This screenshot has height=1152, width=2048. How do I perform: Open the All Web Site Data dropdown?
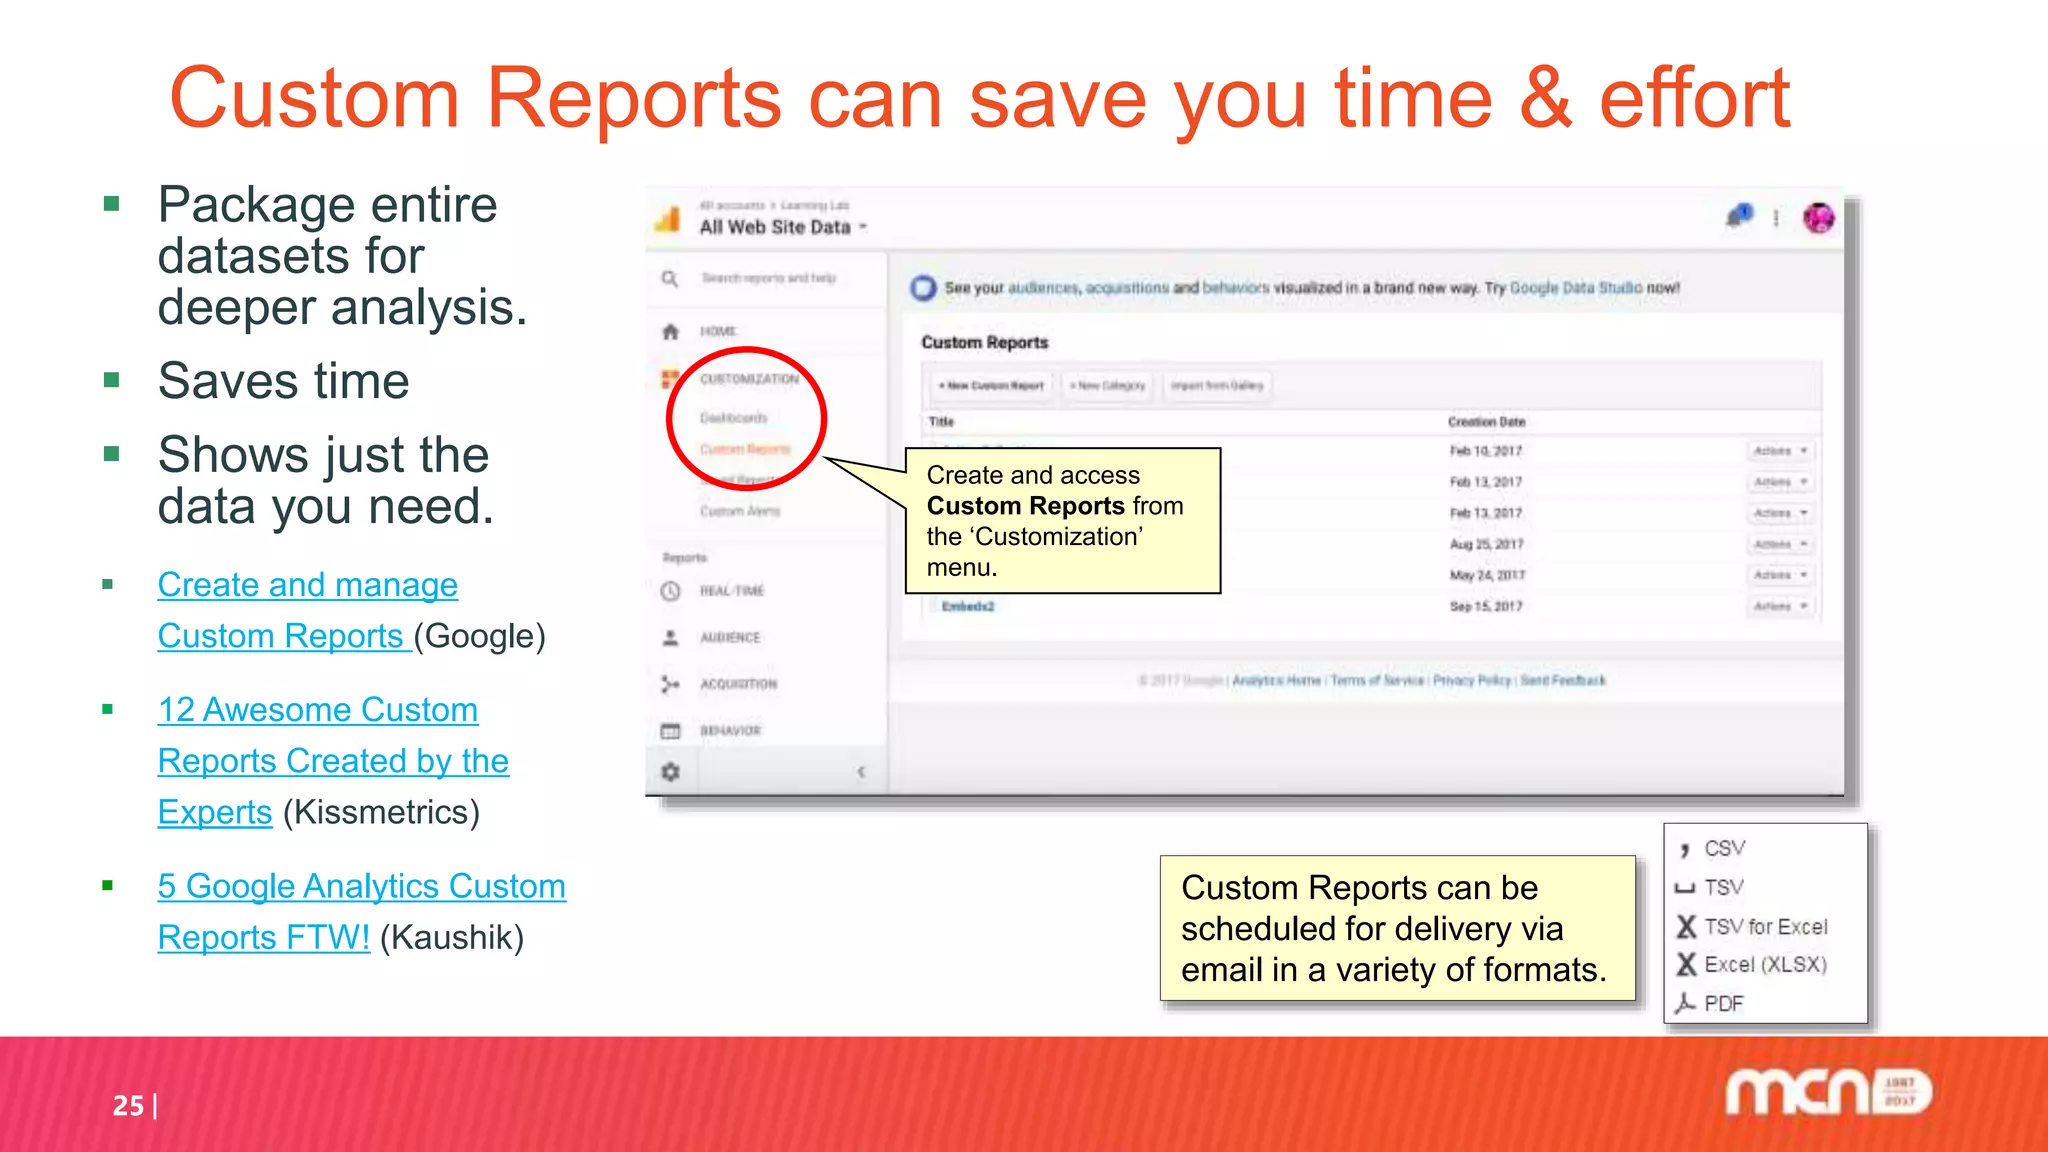pos(783,227)
